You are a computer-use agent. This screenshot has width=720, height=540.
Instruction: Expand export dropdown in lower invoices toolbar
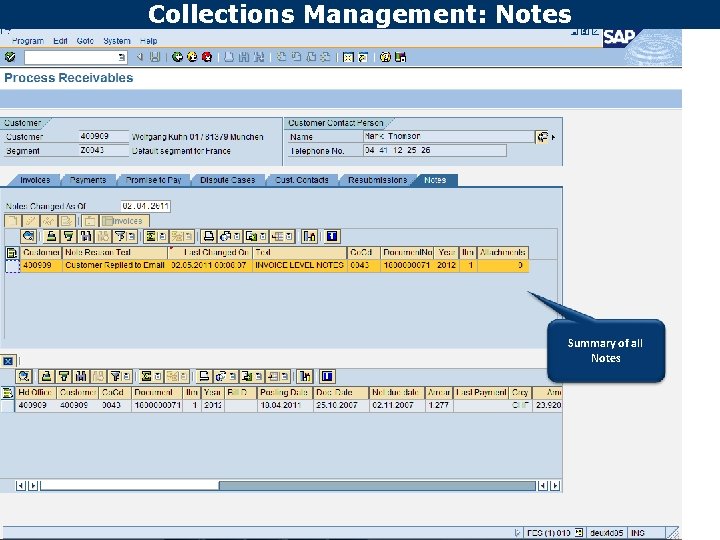click(259, 377)
